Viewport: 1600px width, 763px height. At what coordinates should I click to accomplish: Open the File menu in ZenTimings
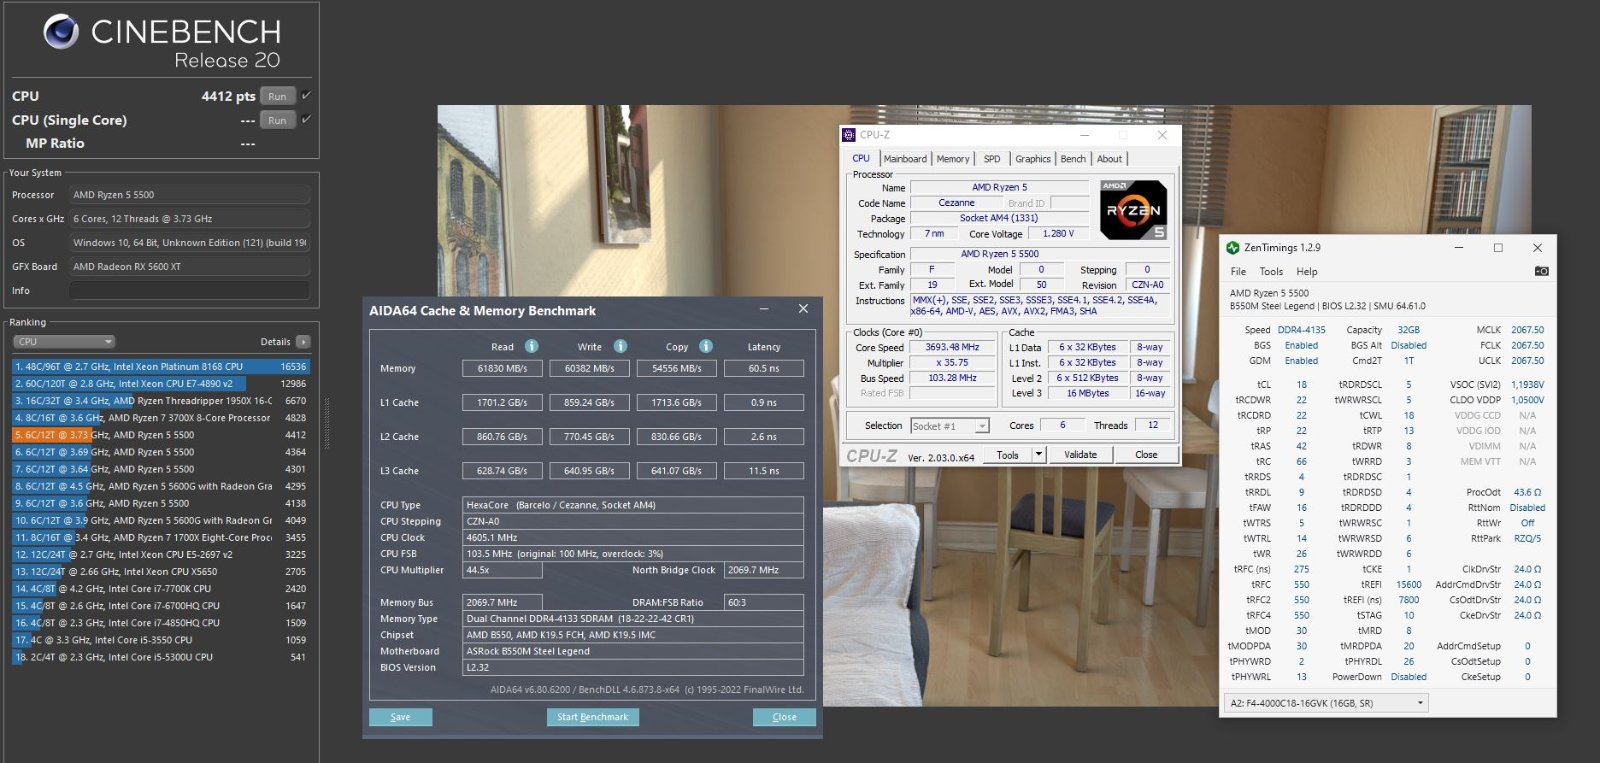point(1238,272)
